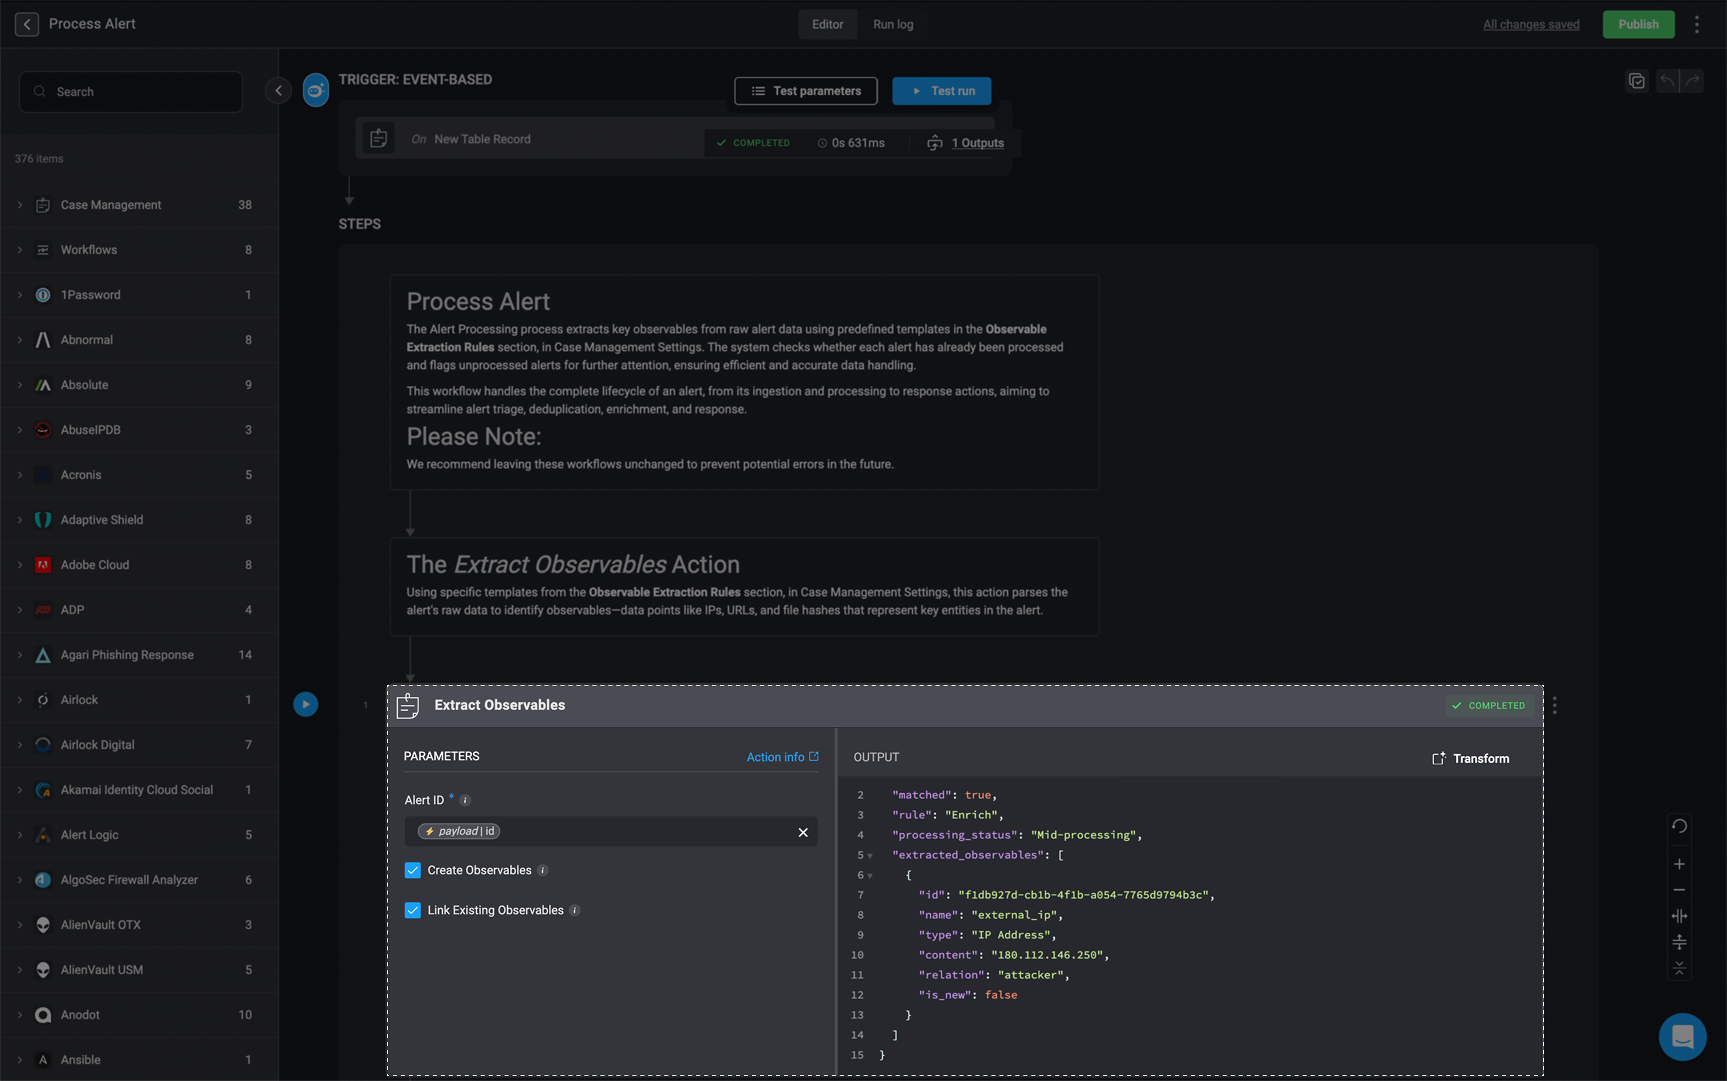Click the Transform button

point(1471,759)
